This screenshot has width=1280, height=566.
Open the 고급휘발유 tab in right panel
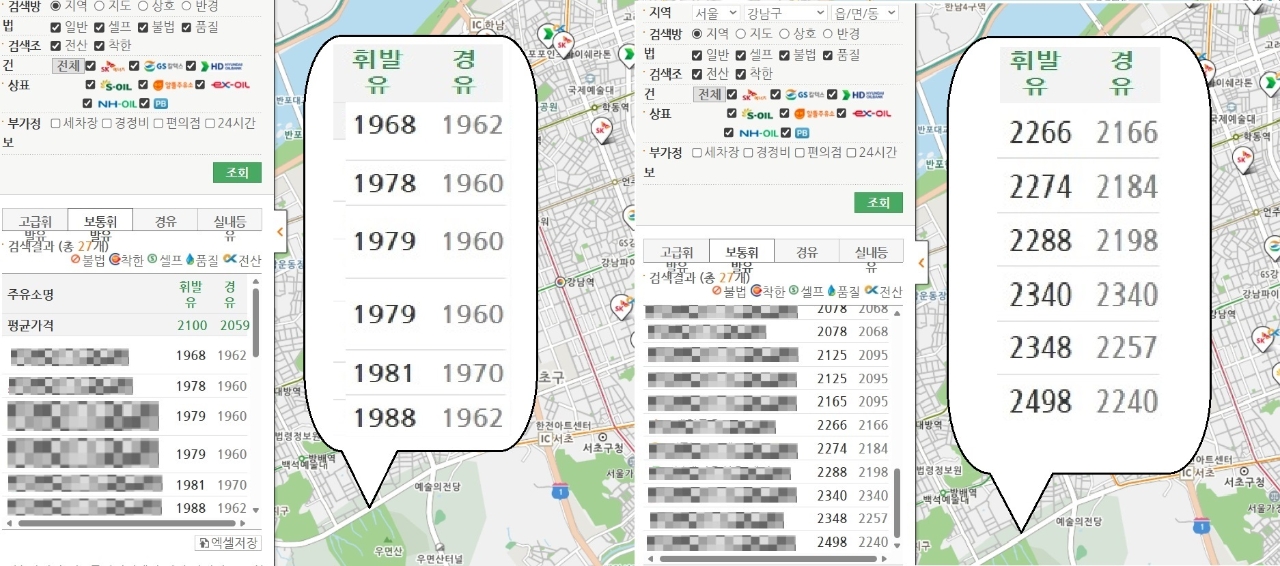(x=675, y=251)
